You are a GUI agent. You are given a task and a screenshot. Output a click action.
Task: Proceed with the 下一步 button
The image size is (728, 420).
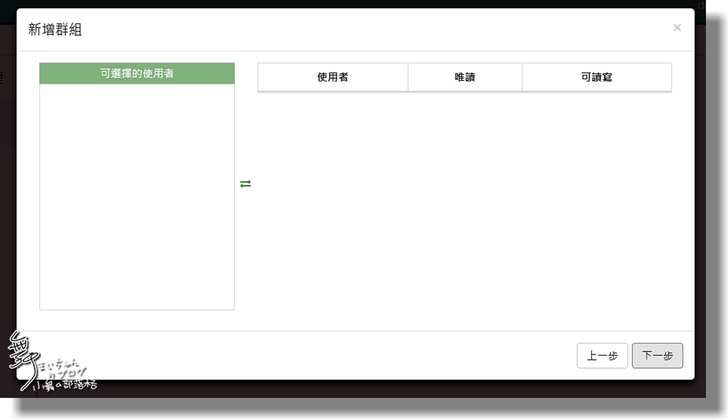tap(657, 356)
